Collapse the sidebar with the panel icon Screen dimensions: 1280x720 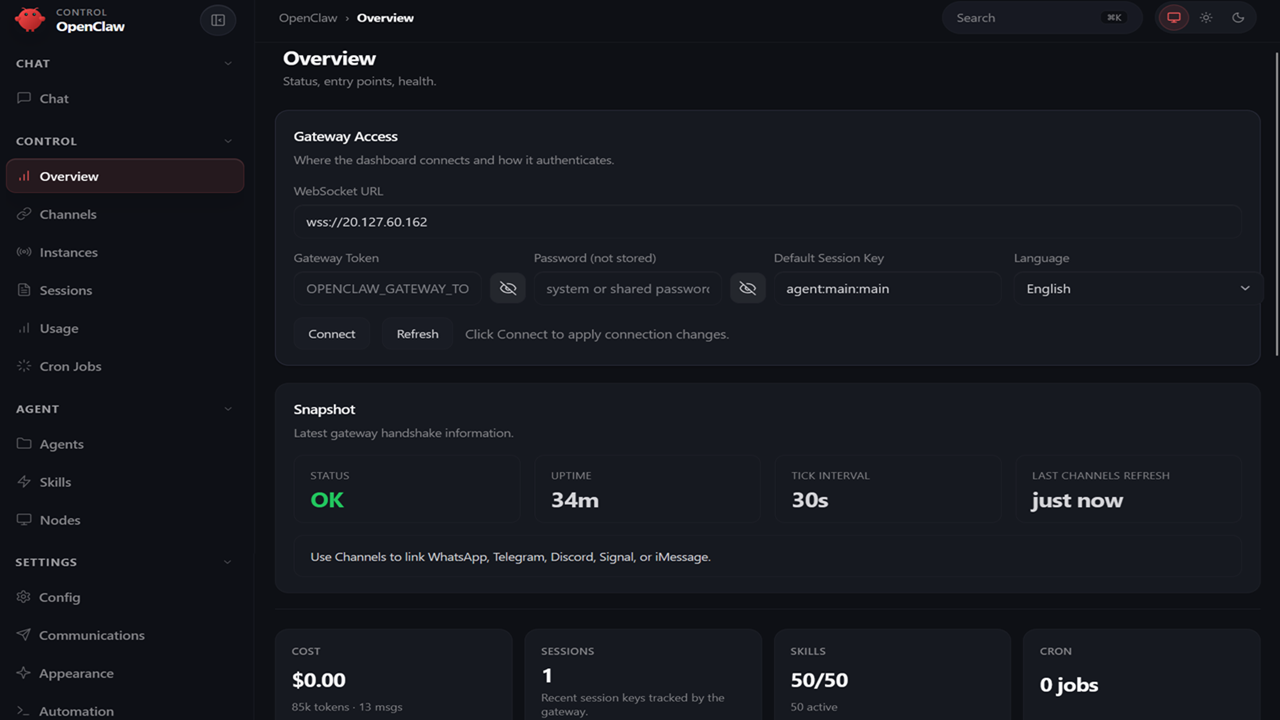pos(218,20)
